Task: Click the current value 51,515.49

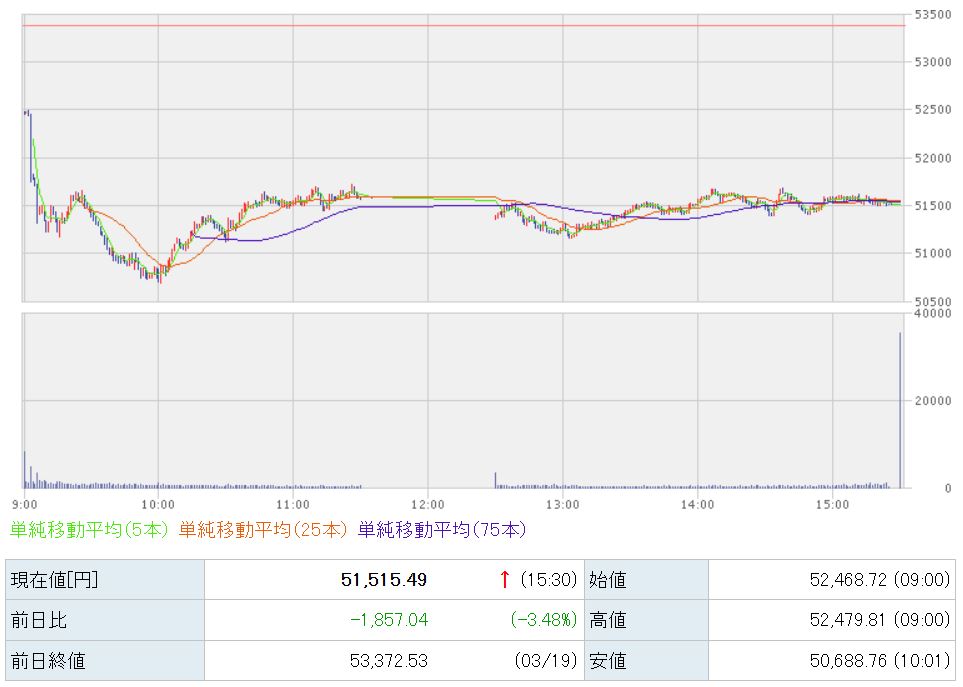Action: (x=383, y=580)
